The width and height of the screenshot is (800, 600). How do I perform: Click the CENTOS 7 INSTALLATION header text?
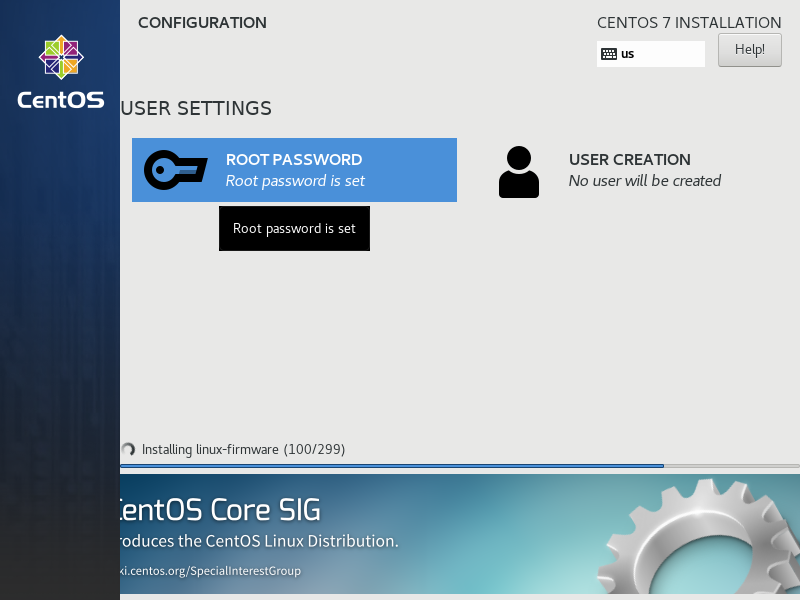688,23
